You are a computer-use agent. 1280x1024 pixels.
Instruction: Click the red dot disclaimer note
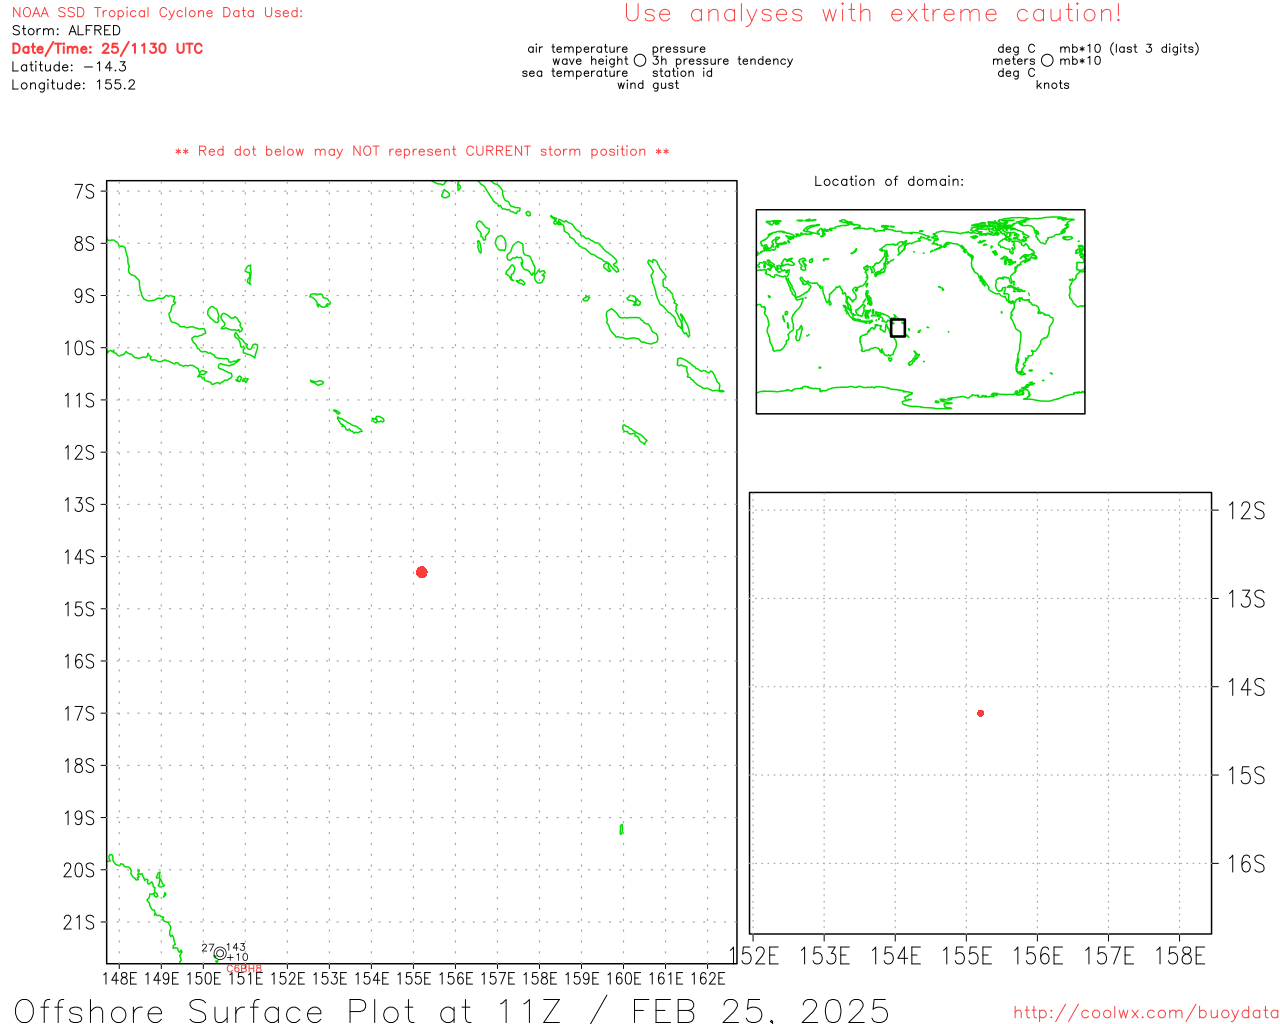pyautogui.click(x=422, y=151)
